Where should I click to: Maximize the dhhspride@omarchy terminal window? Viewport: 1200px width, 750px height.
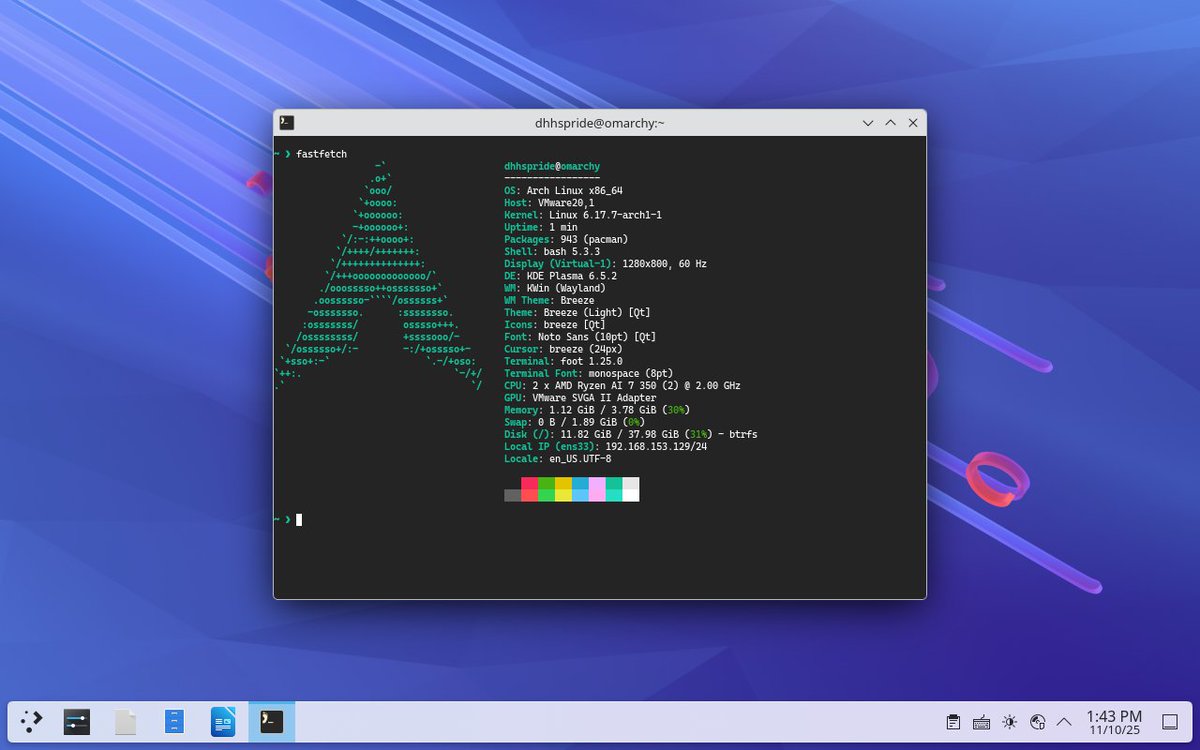(890, 122)
